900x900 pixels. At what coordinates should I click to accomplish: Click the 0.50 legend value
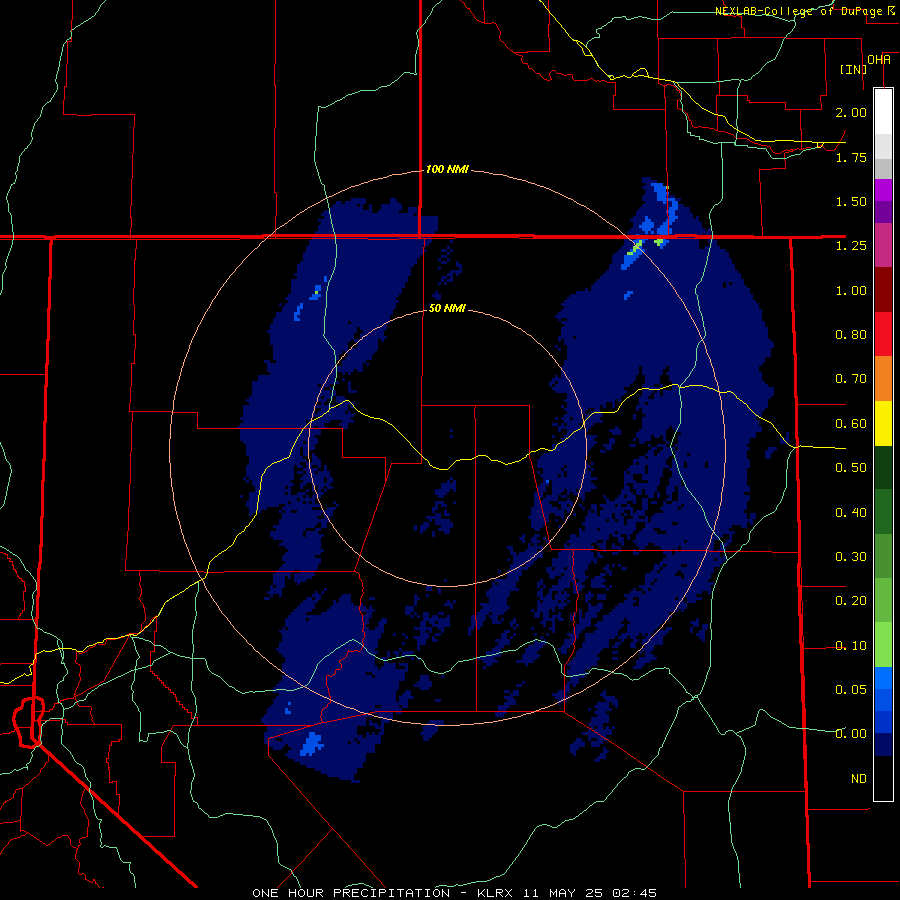pyautogui.click(x=851, y=468)
